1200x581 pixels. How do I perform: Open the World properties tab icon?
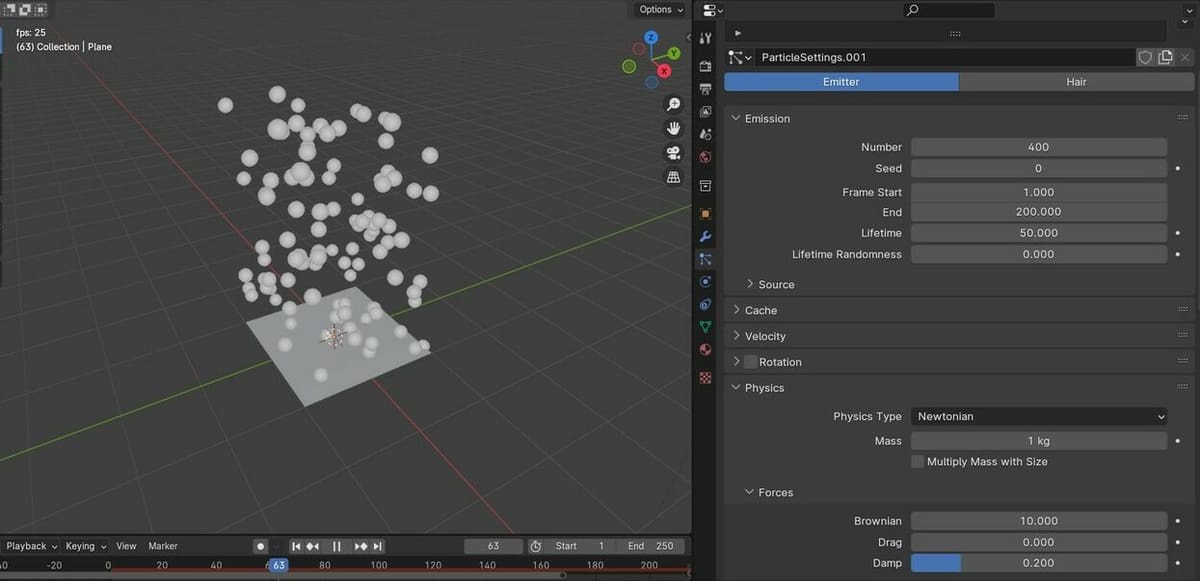tap(705, 157)
